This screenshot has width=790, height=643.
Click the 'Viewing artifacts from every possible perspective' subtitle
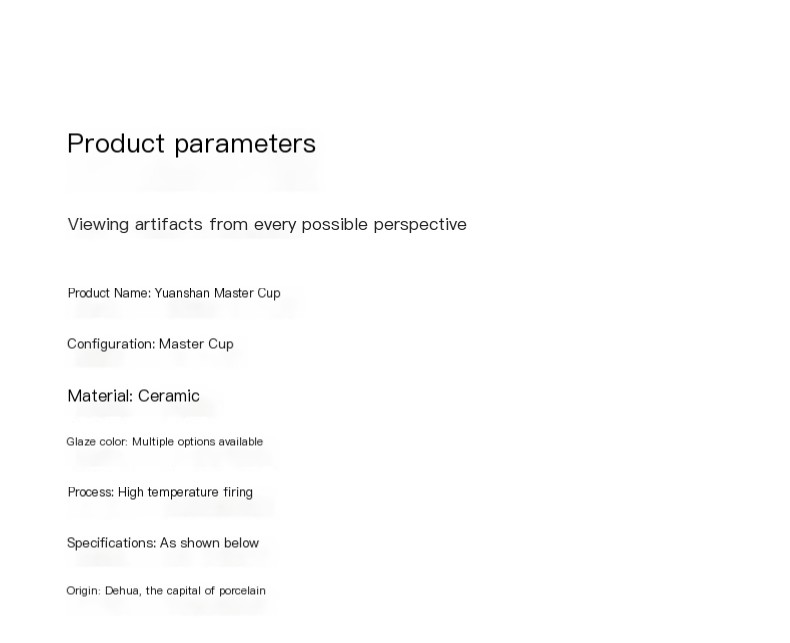(x=267, y=224)
